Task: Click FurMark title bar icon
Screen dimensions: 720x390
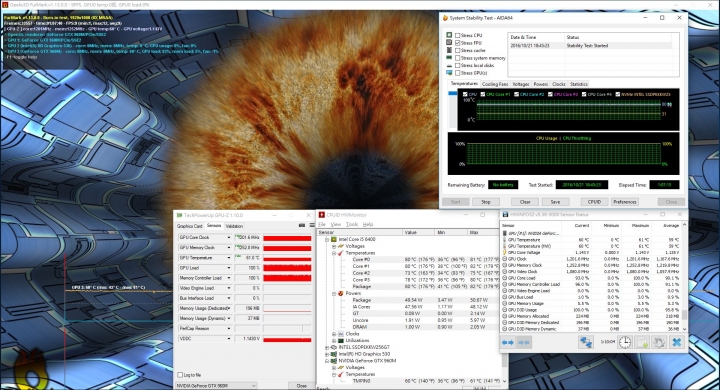Action: coord(5,5)
